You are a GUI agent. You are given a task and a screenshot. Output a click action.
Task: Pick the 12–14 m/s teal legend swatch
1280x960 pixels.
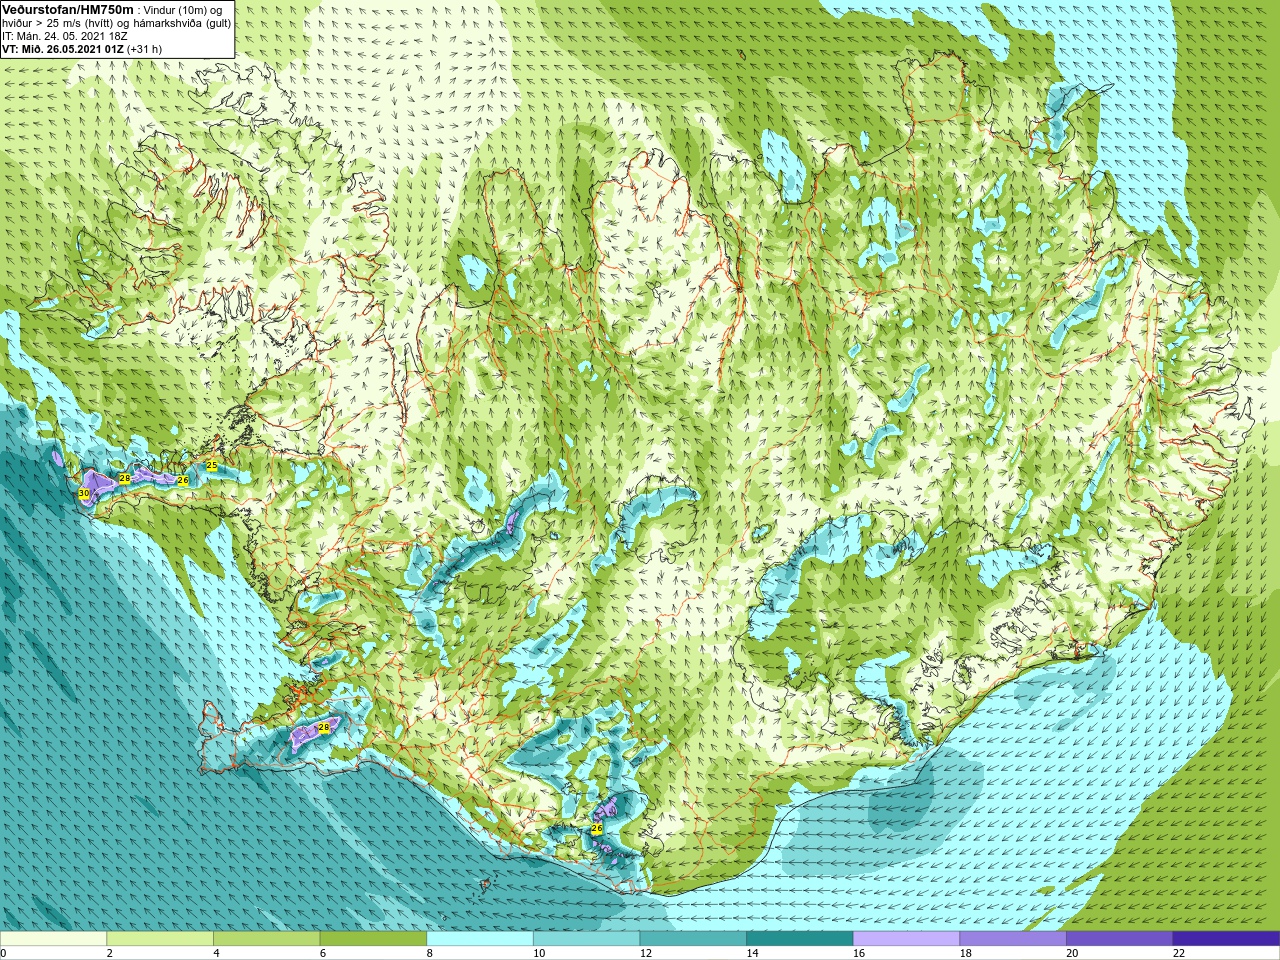click(693, 939)
